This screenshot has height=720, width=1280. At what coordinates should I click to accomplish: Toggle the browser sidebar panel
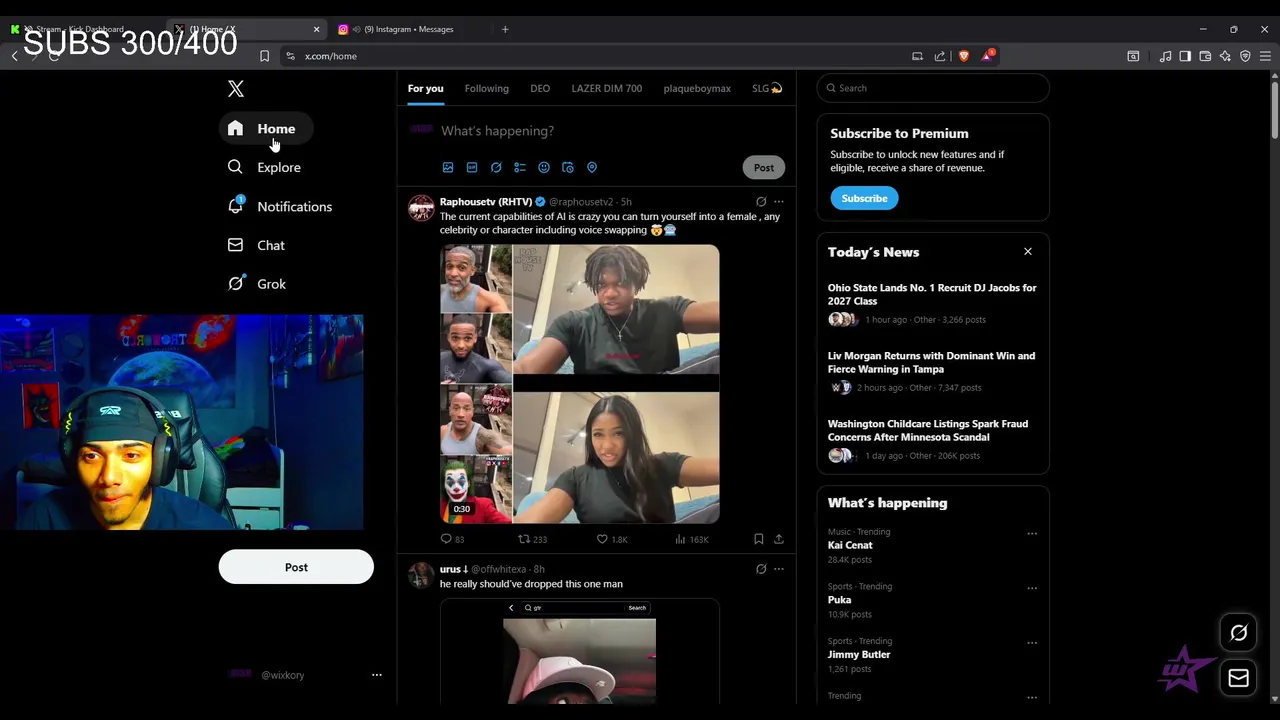tap(1185, 56)
